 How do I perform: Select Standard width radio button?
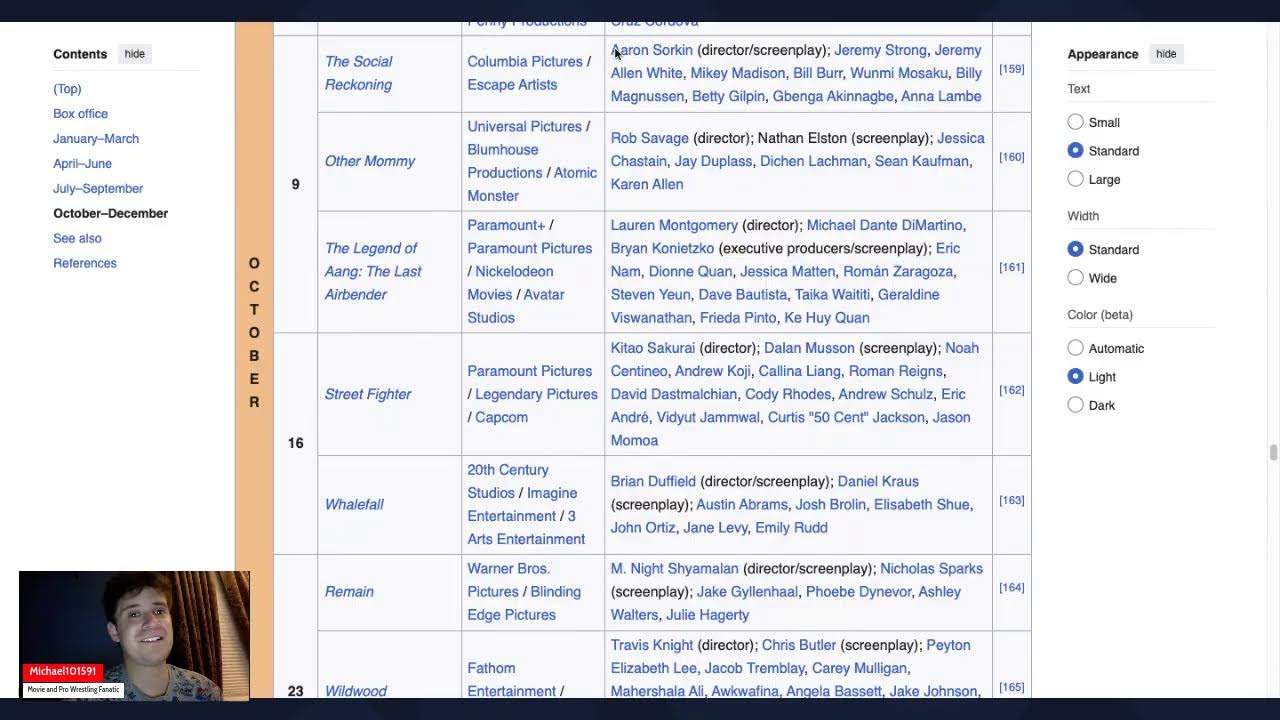point(1075,249)
